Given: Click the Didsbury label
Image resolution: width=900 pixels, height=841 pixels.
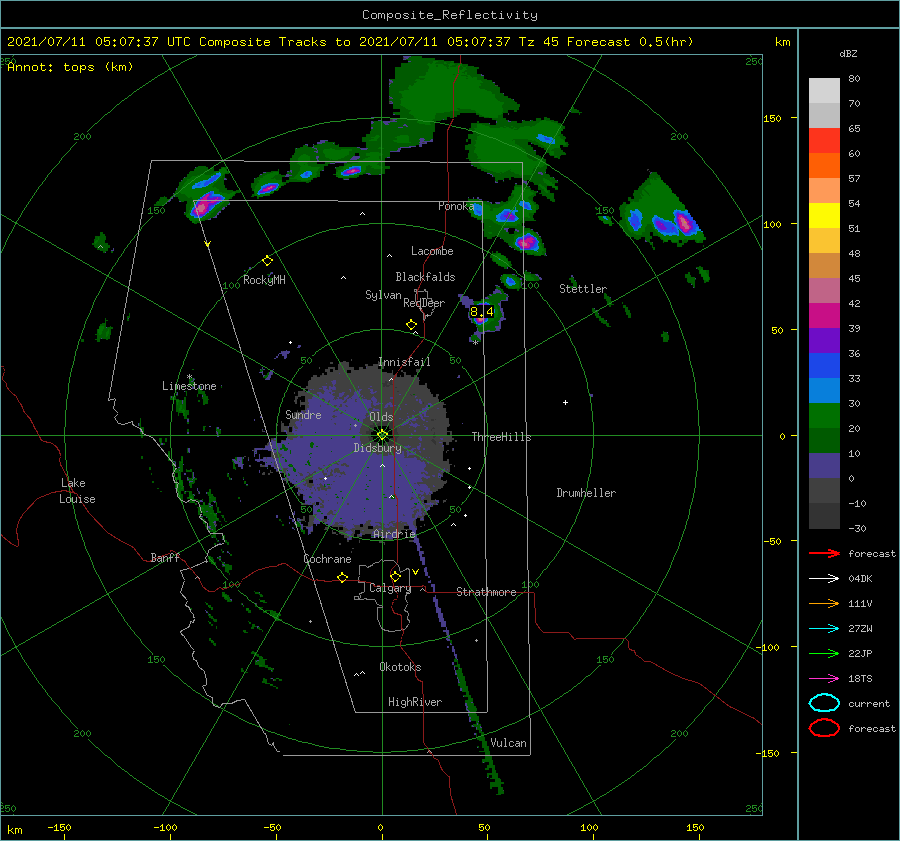Looking at the screenshot, I should point(378,448).
